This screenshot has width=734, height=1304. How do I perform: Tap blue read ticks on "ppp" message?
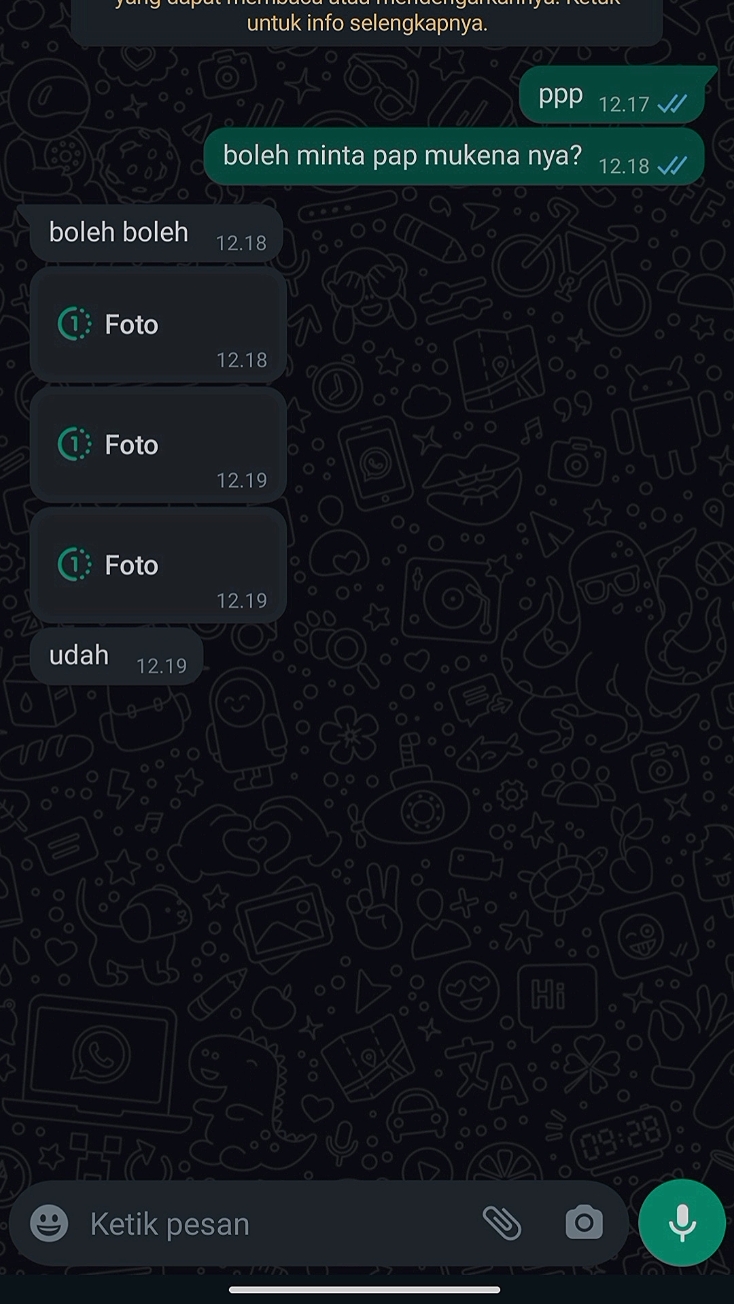tap(673, 104)
